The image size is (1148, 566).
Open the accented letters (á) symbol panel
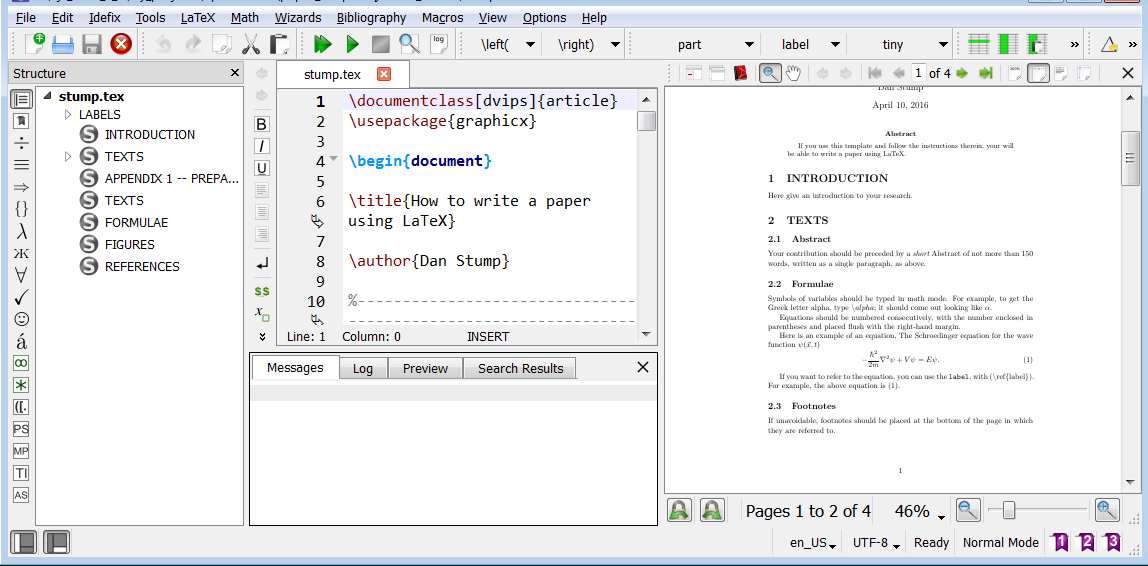click(22, 341)
